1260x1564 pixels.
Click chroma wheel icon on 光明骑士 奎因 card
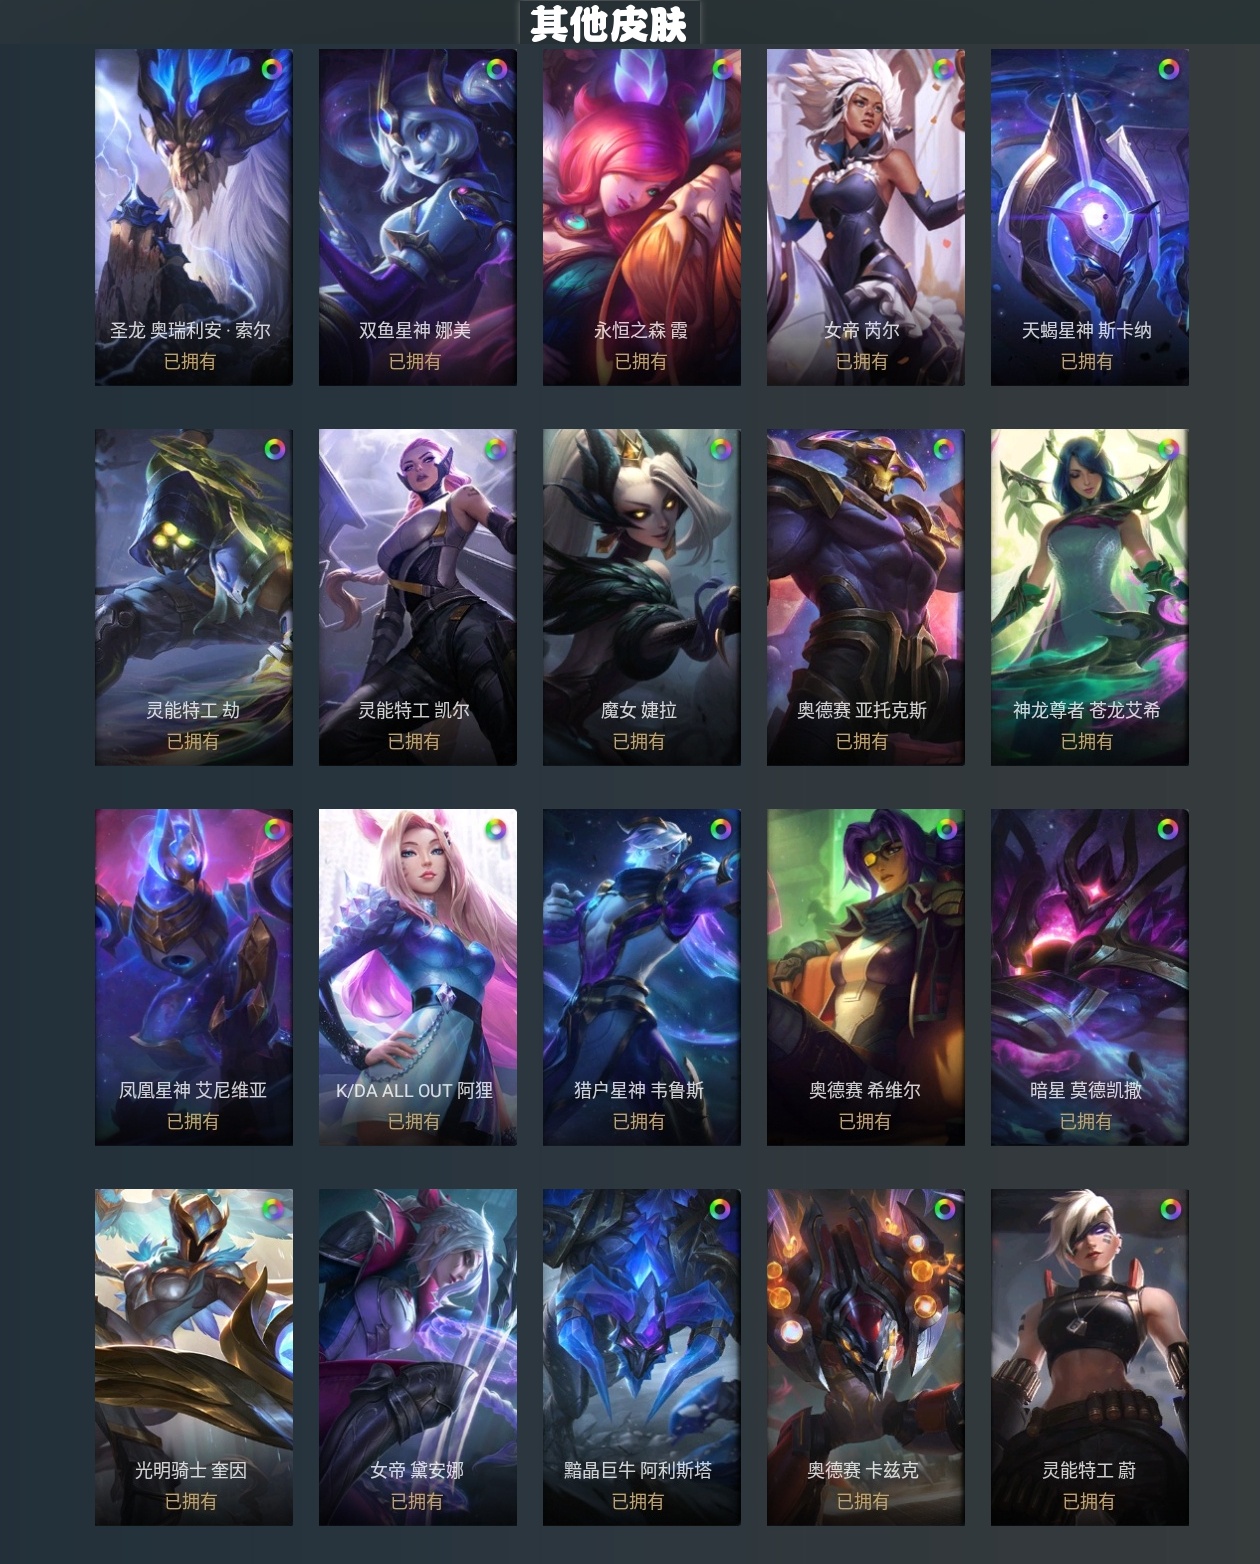tap(272, 1209)
